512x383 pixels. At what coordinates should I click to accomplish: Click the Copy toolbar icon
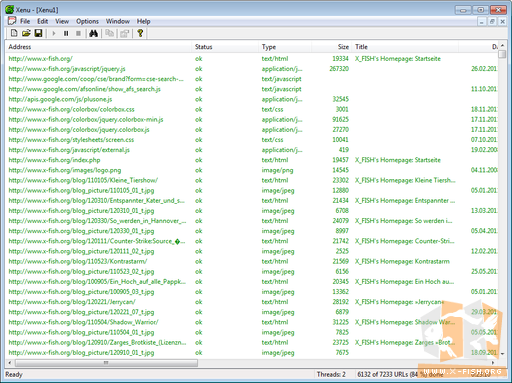tap(109, 33)
